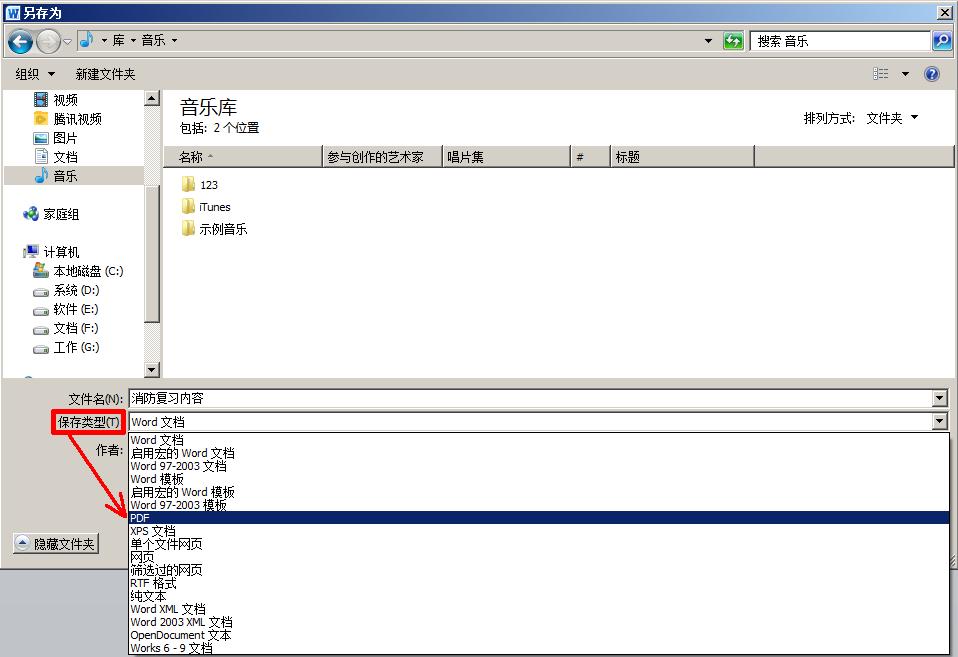Expand the 文件名 history dropdown arrow
958x657 pixels.
pos(939,398)
